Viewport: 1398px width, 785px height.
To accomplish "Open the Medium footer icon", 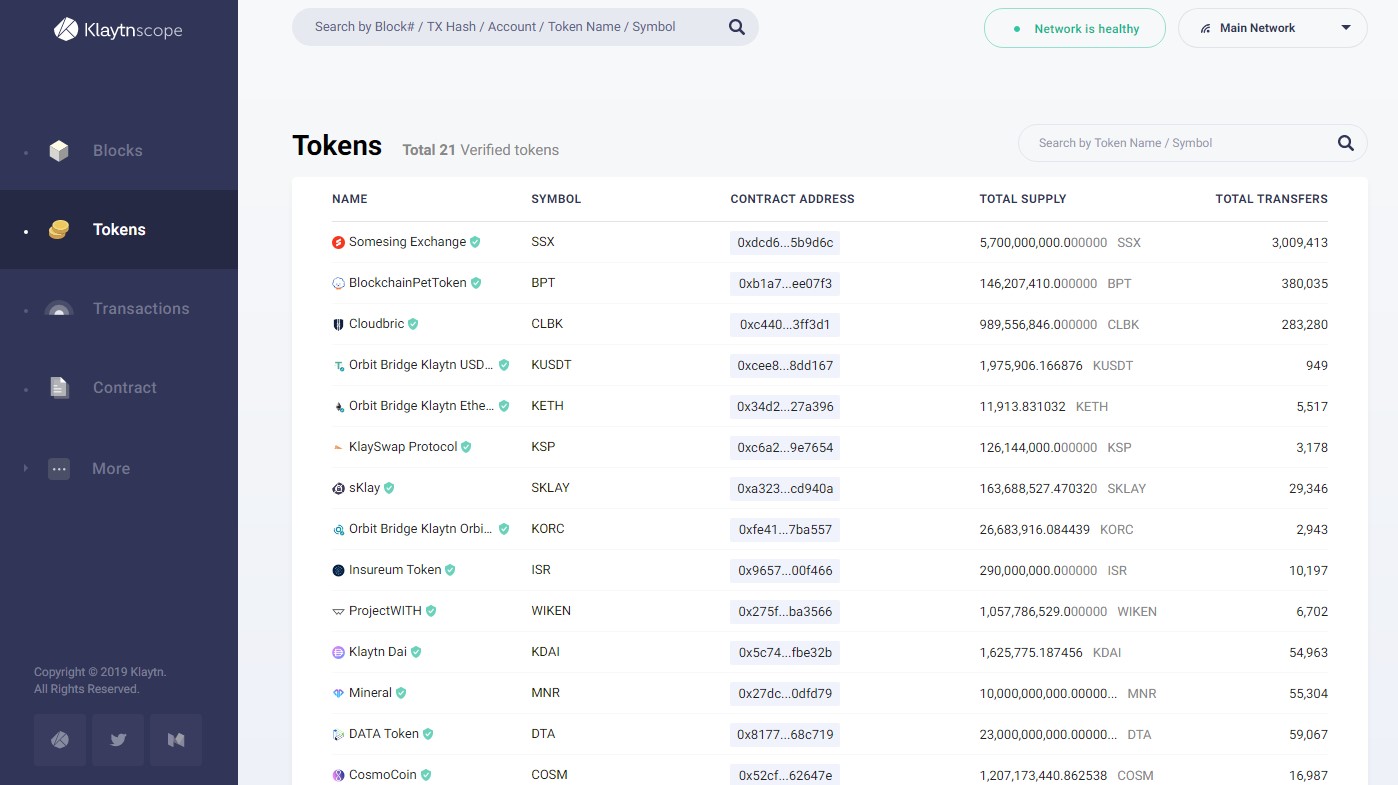I will 176,740.
